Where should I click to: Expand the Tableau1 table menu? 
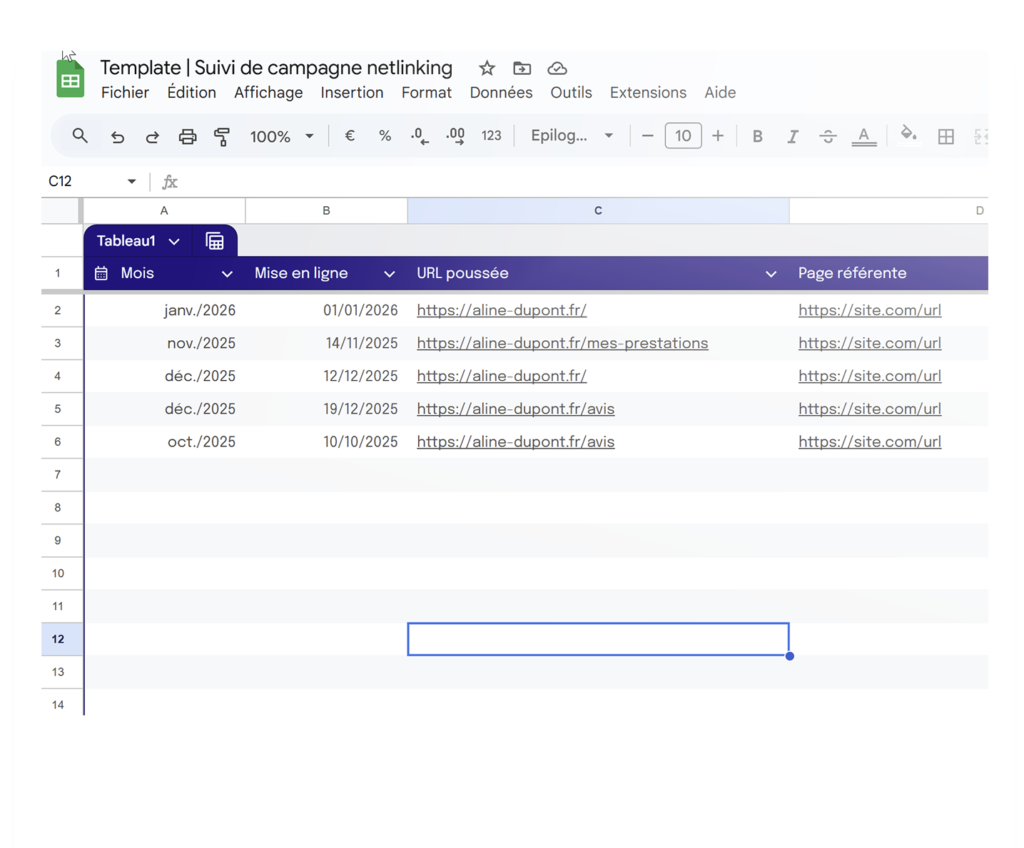pos(174,241)
